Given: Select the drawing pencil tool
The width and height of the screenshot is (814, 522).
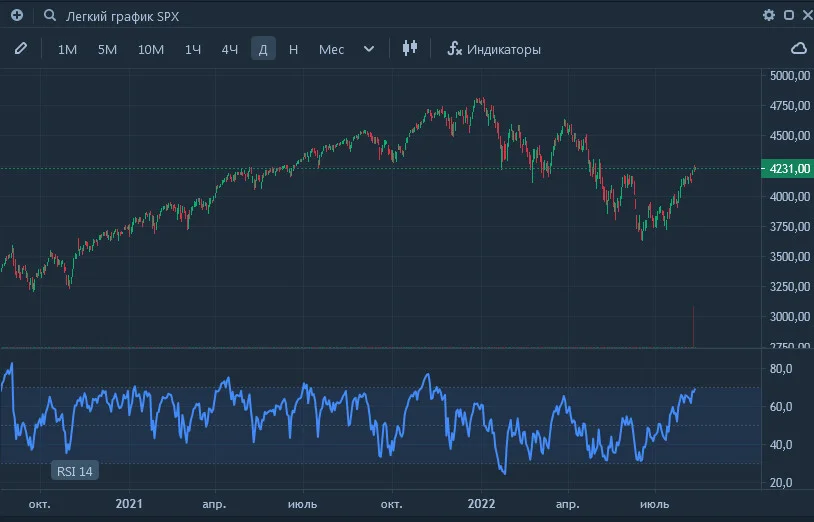Looking at the screenshot, I should [21, 49].
